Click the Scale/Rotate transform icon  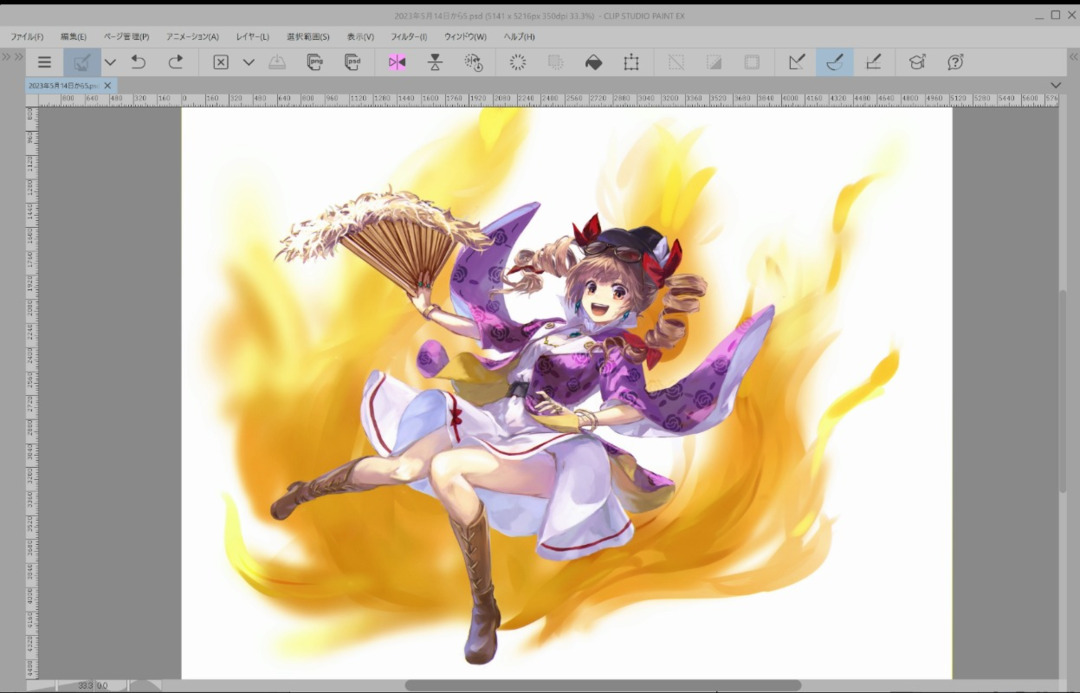point(631,62)
